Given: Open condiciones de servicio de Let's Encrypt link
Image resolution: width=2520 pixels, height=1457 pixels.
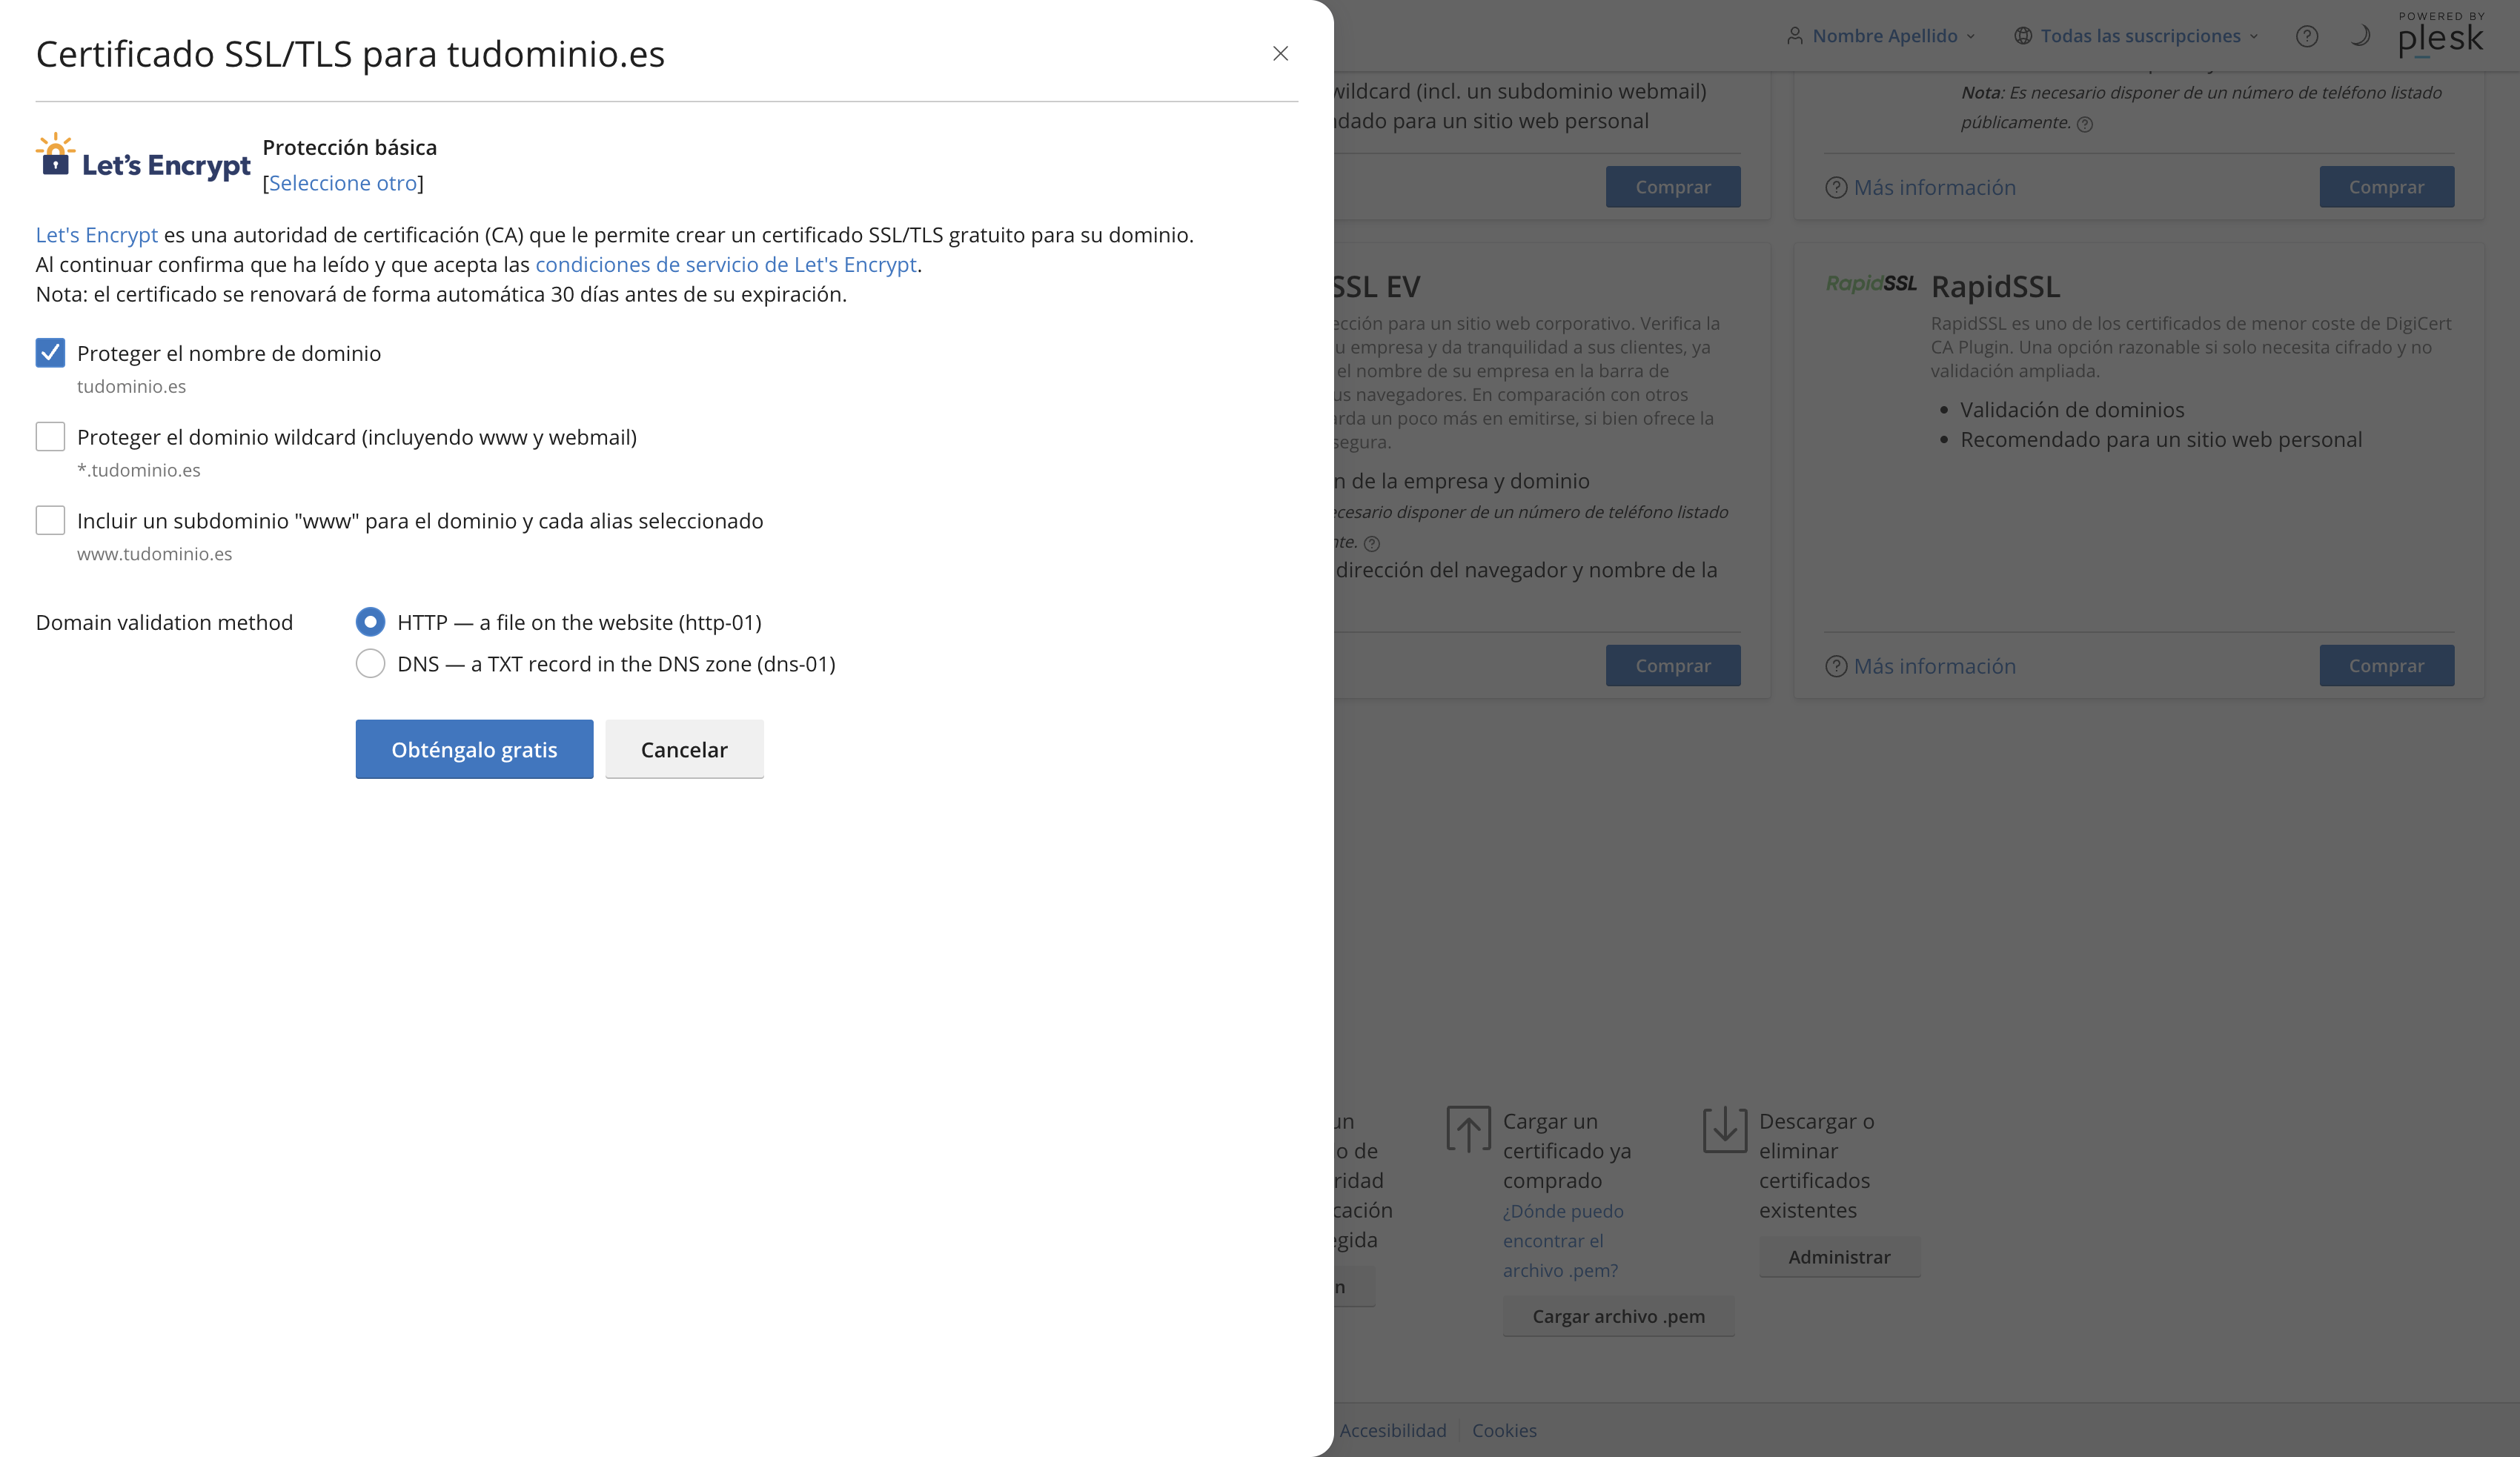Looking at the screenshot, I should point(726,265).
